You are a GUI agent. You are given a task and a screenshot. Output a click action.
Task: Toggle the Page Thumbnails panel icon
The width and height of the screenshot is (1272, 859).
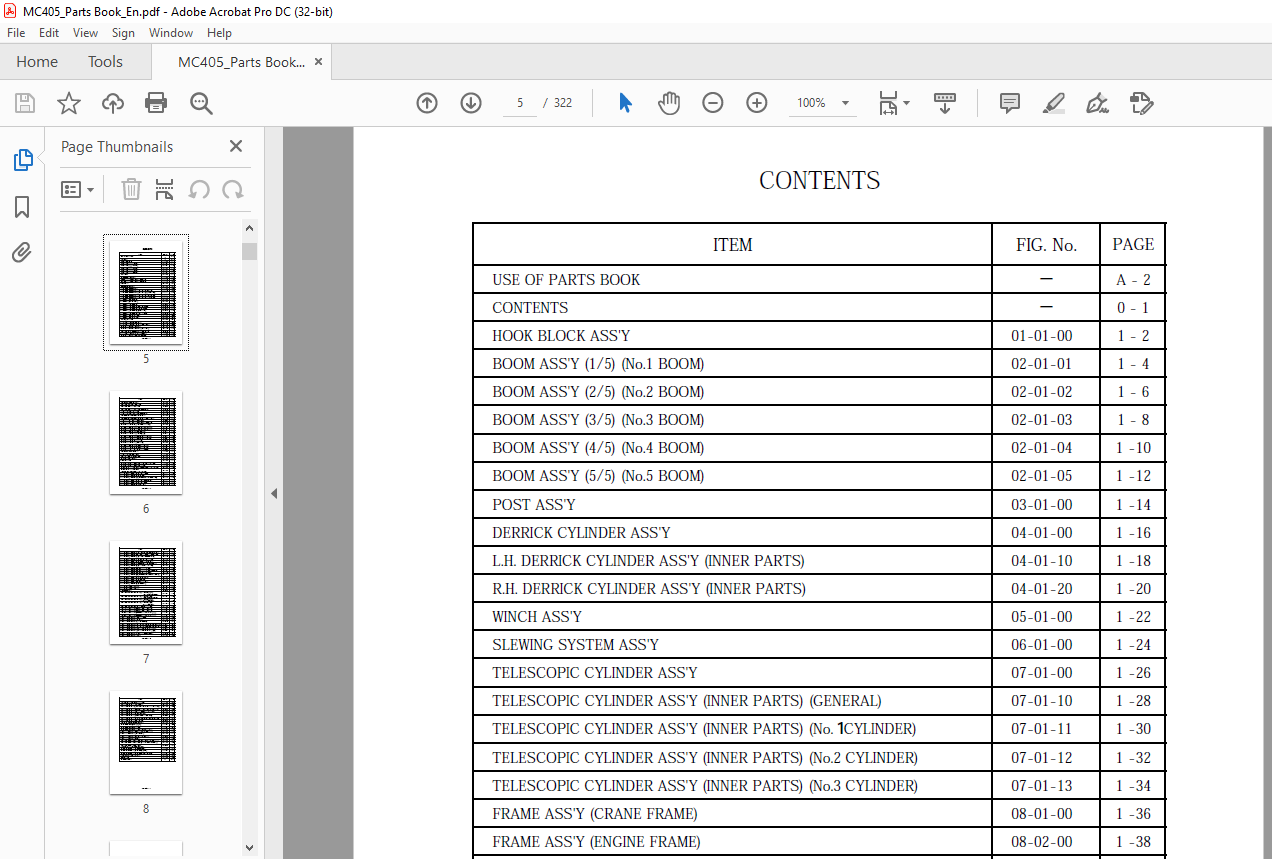click(22, 160)
